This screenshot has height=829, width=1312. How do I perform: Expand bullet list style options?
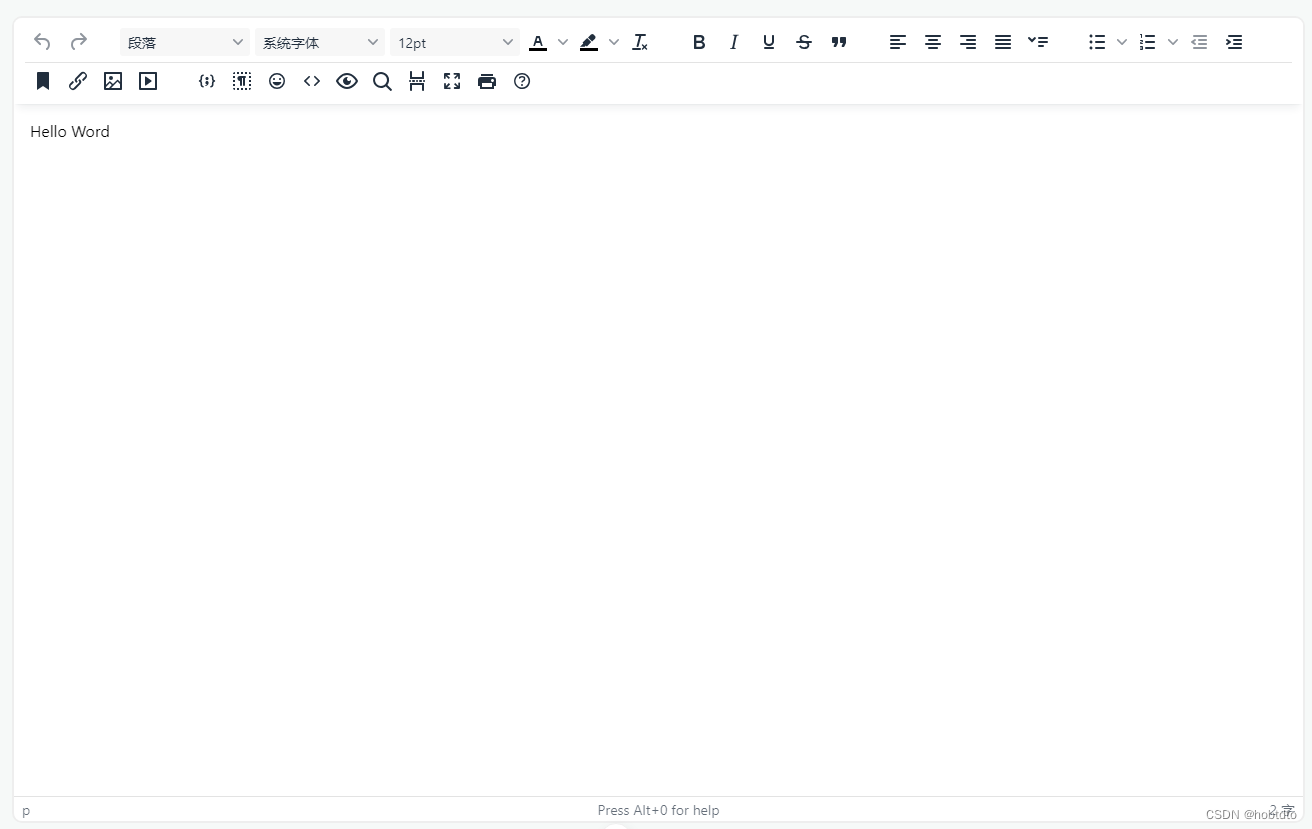point(1122,42)
